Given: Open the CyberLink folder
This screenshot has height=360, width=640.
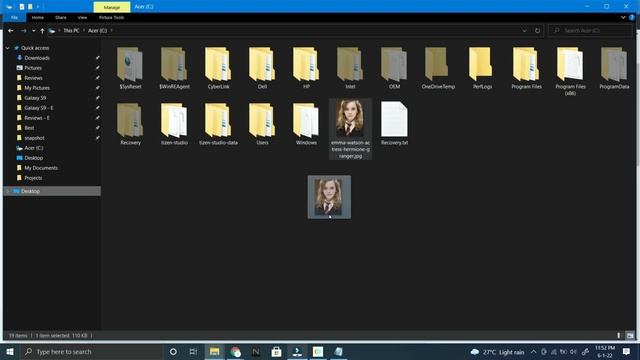Looking at the screenshot, I should pyautogui.click(x=218, y=68).
